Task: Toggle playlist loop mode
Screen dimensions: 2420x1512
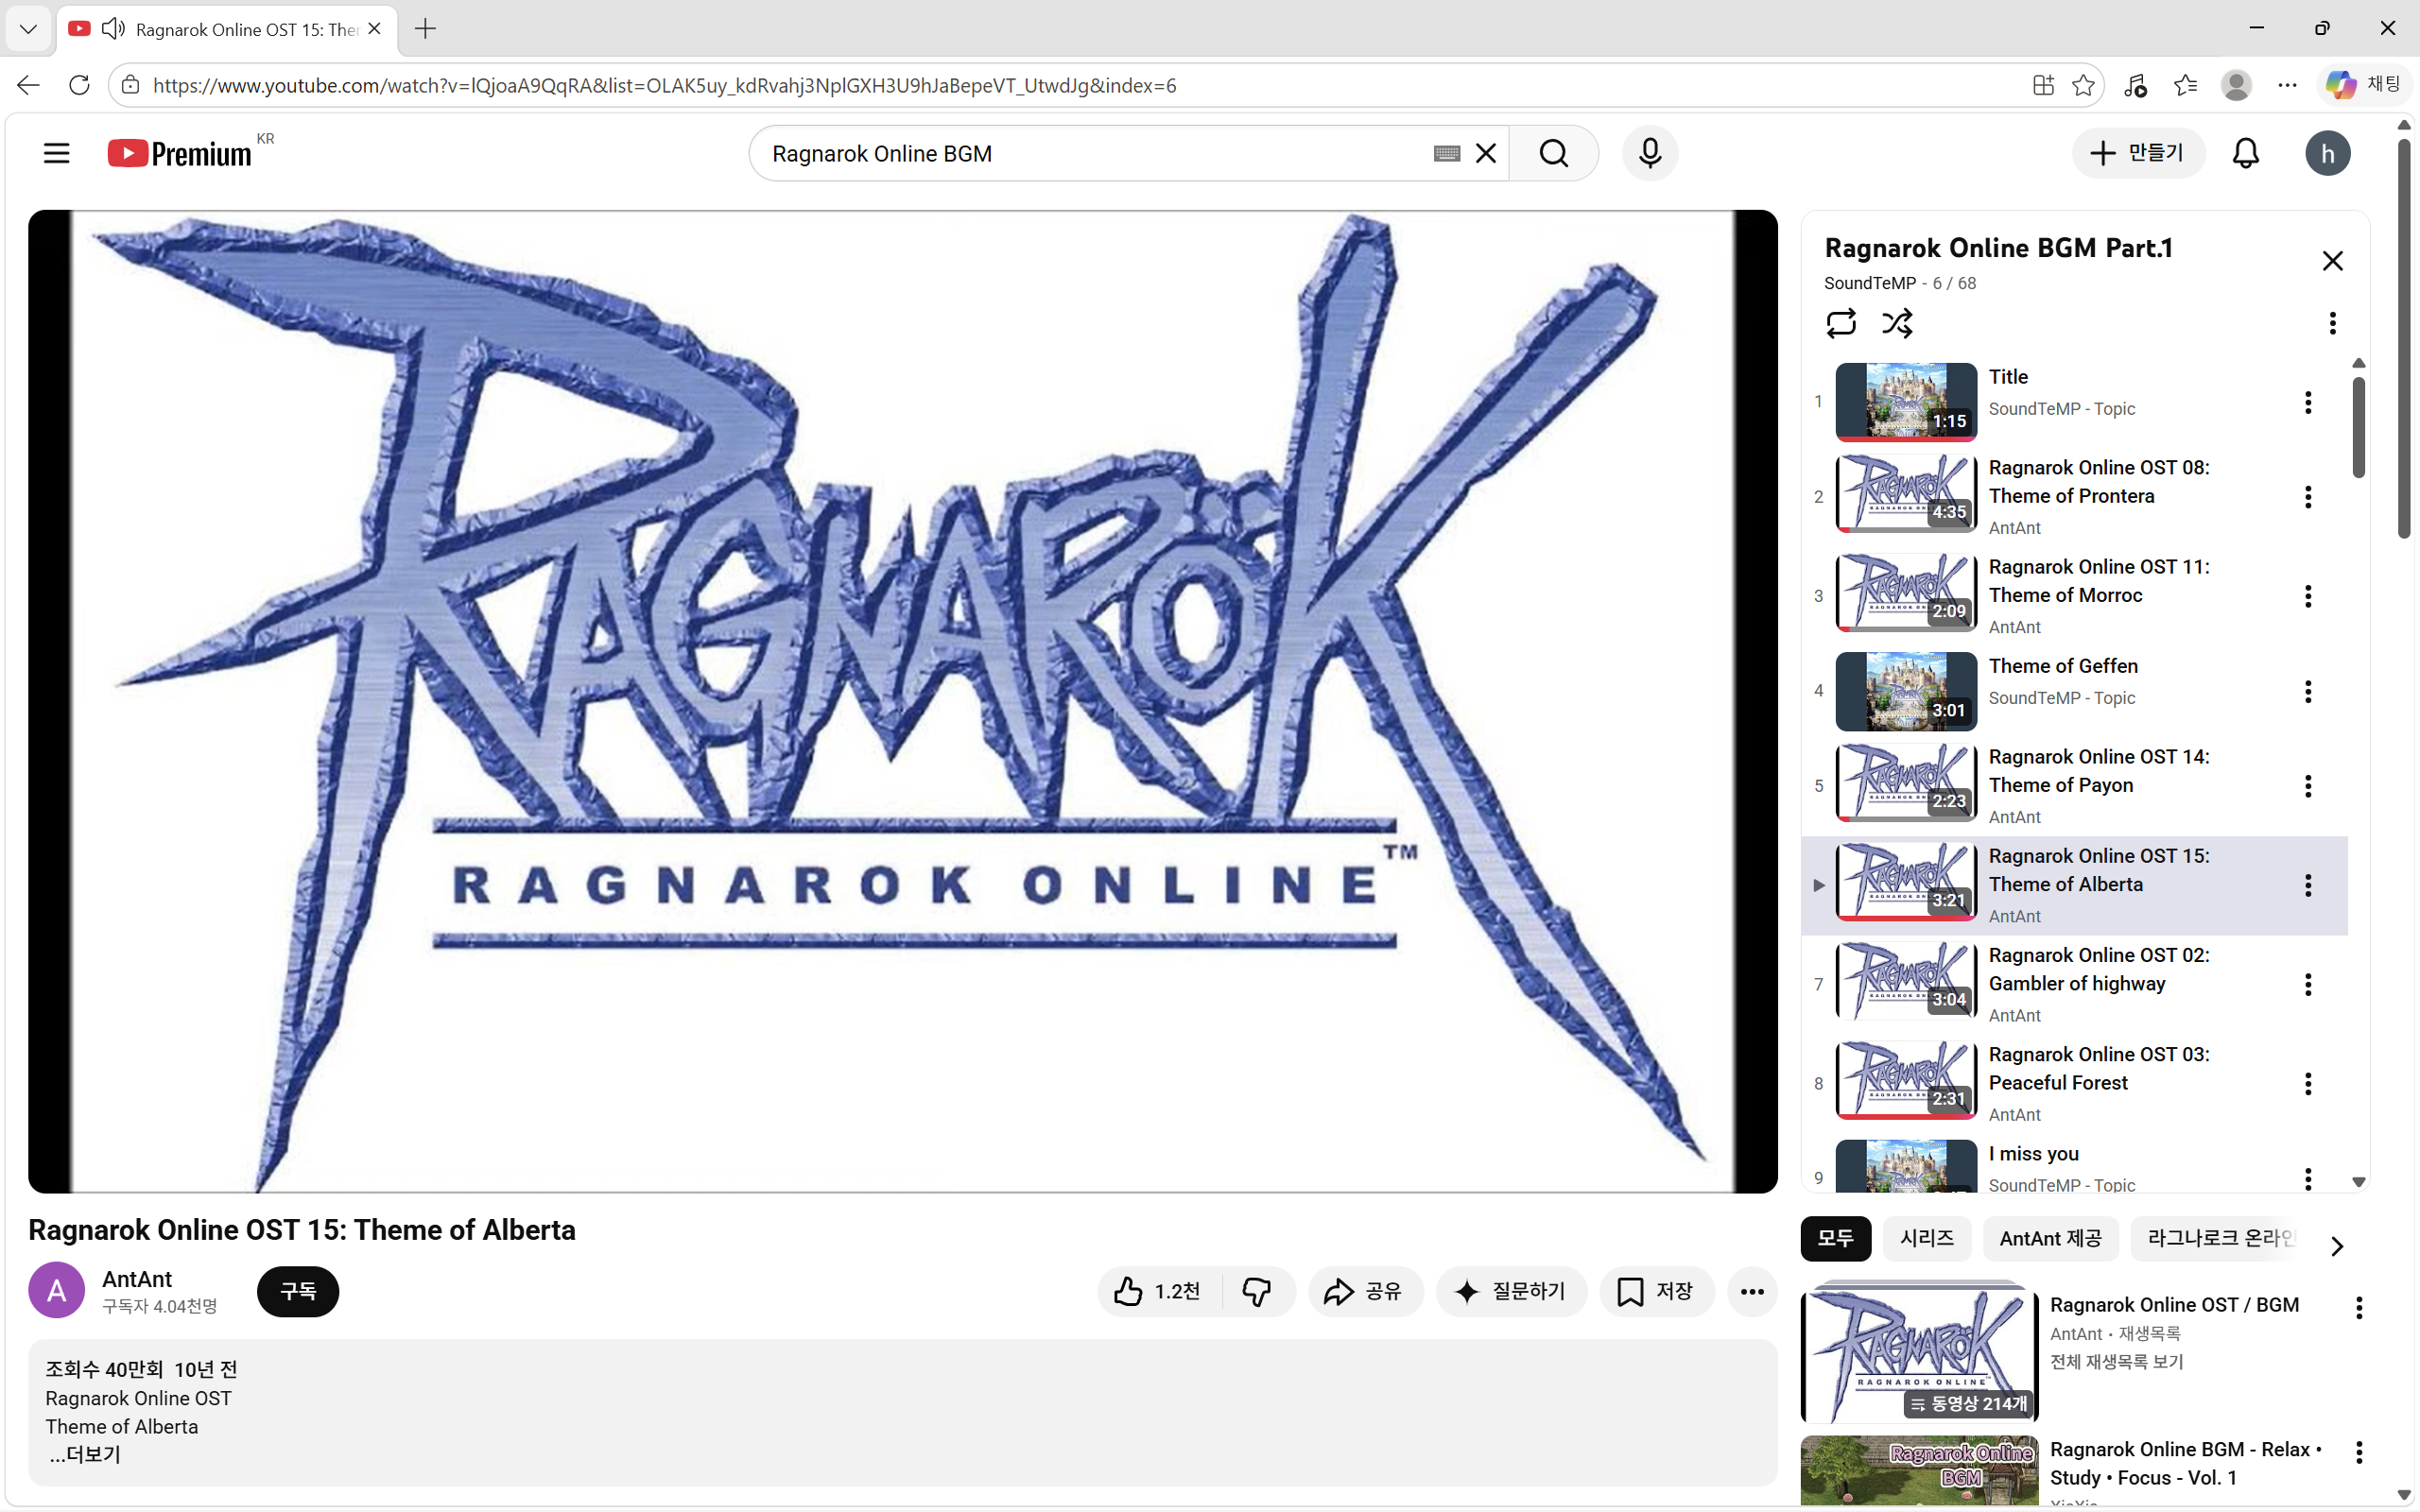Action: [1841, 323]
